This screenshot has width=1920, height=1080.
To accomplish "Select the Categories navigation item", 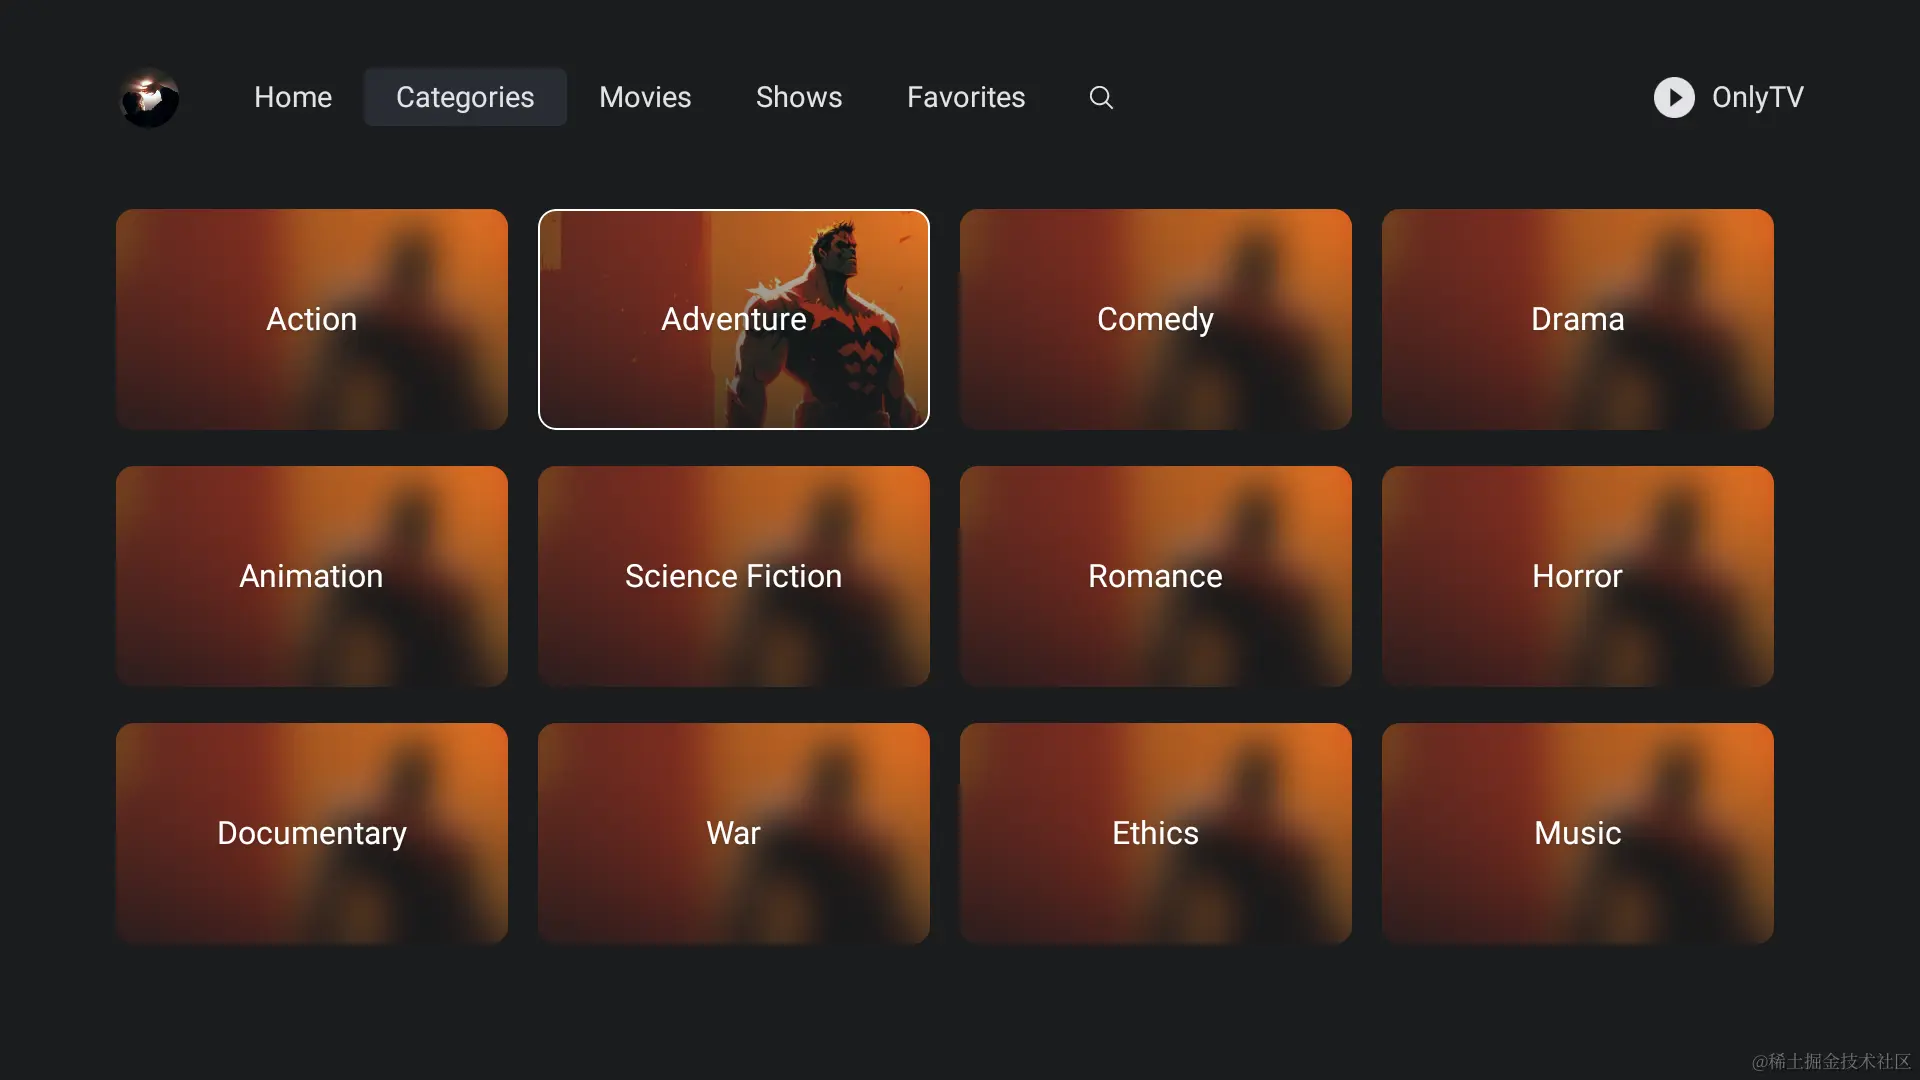I will (464, 97).
